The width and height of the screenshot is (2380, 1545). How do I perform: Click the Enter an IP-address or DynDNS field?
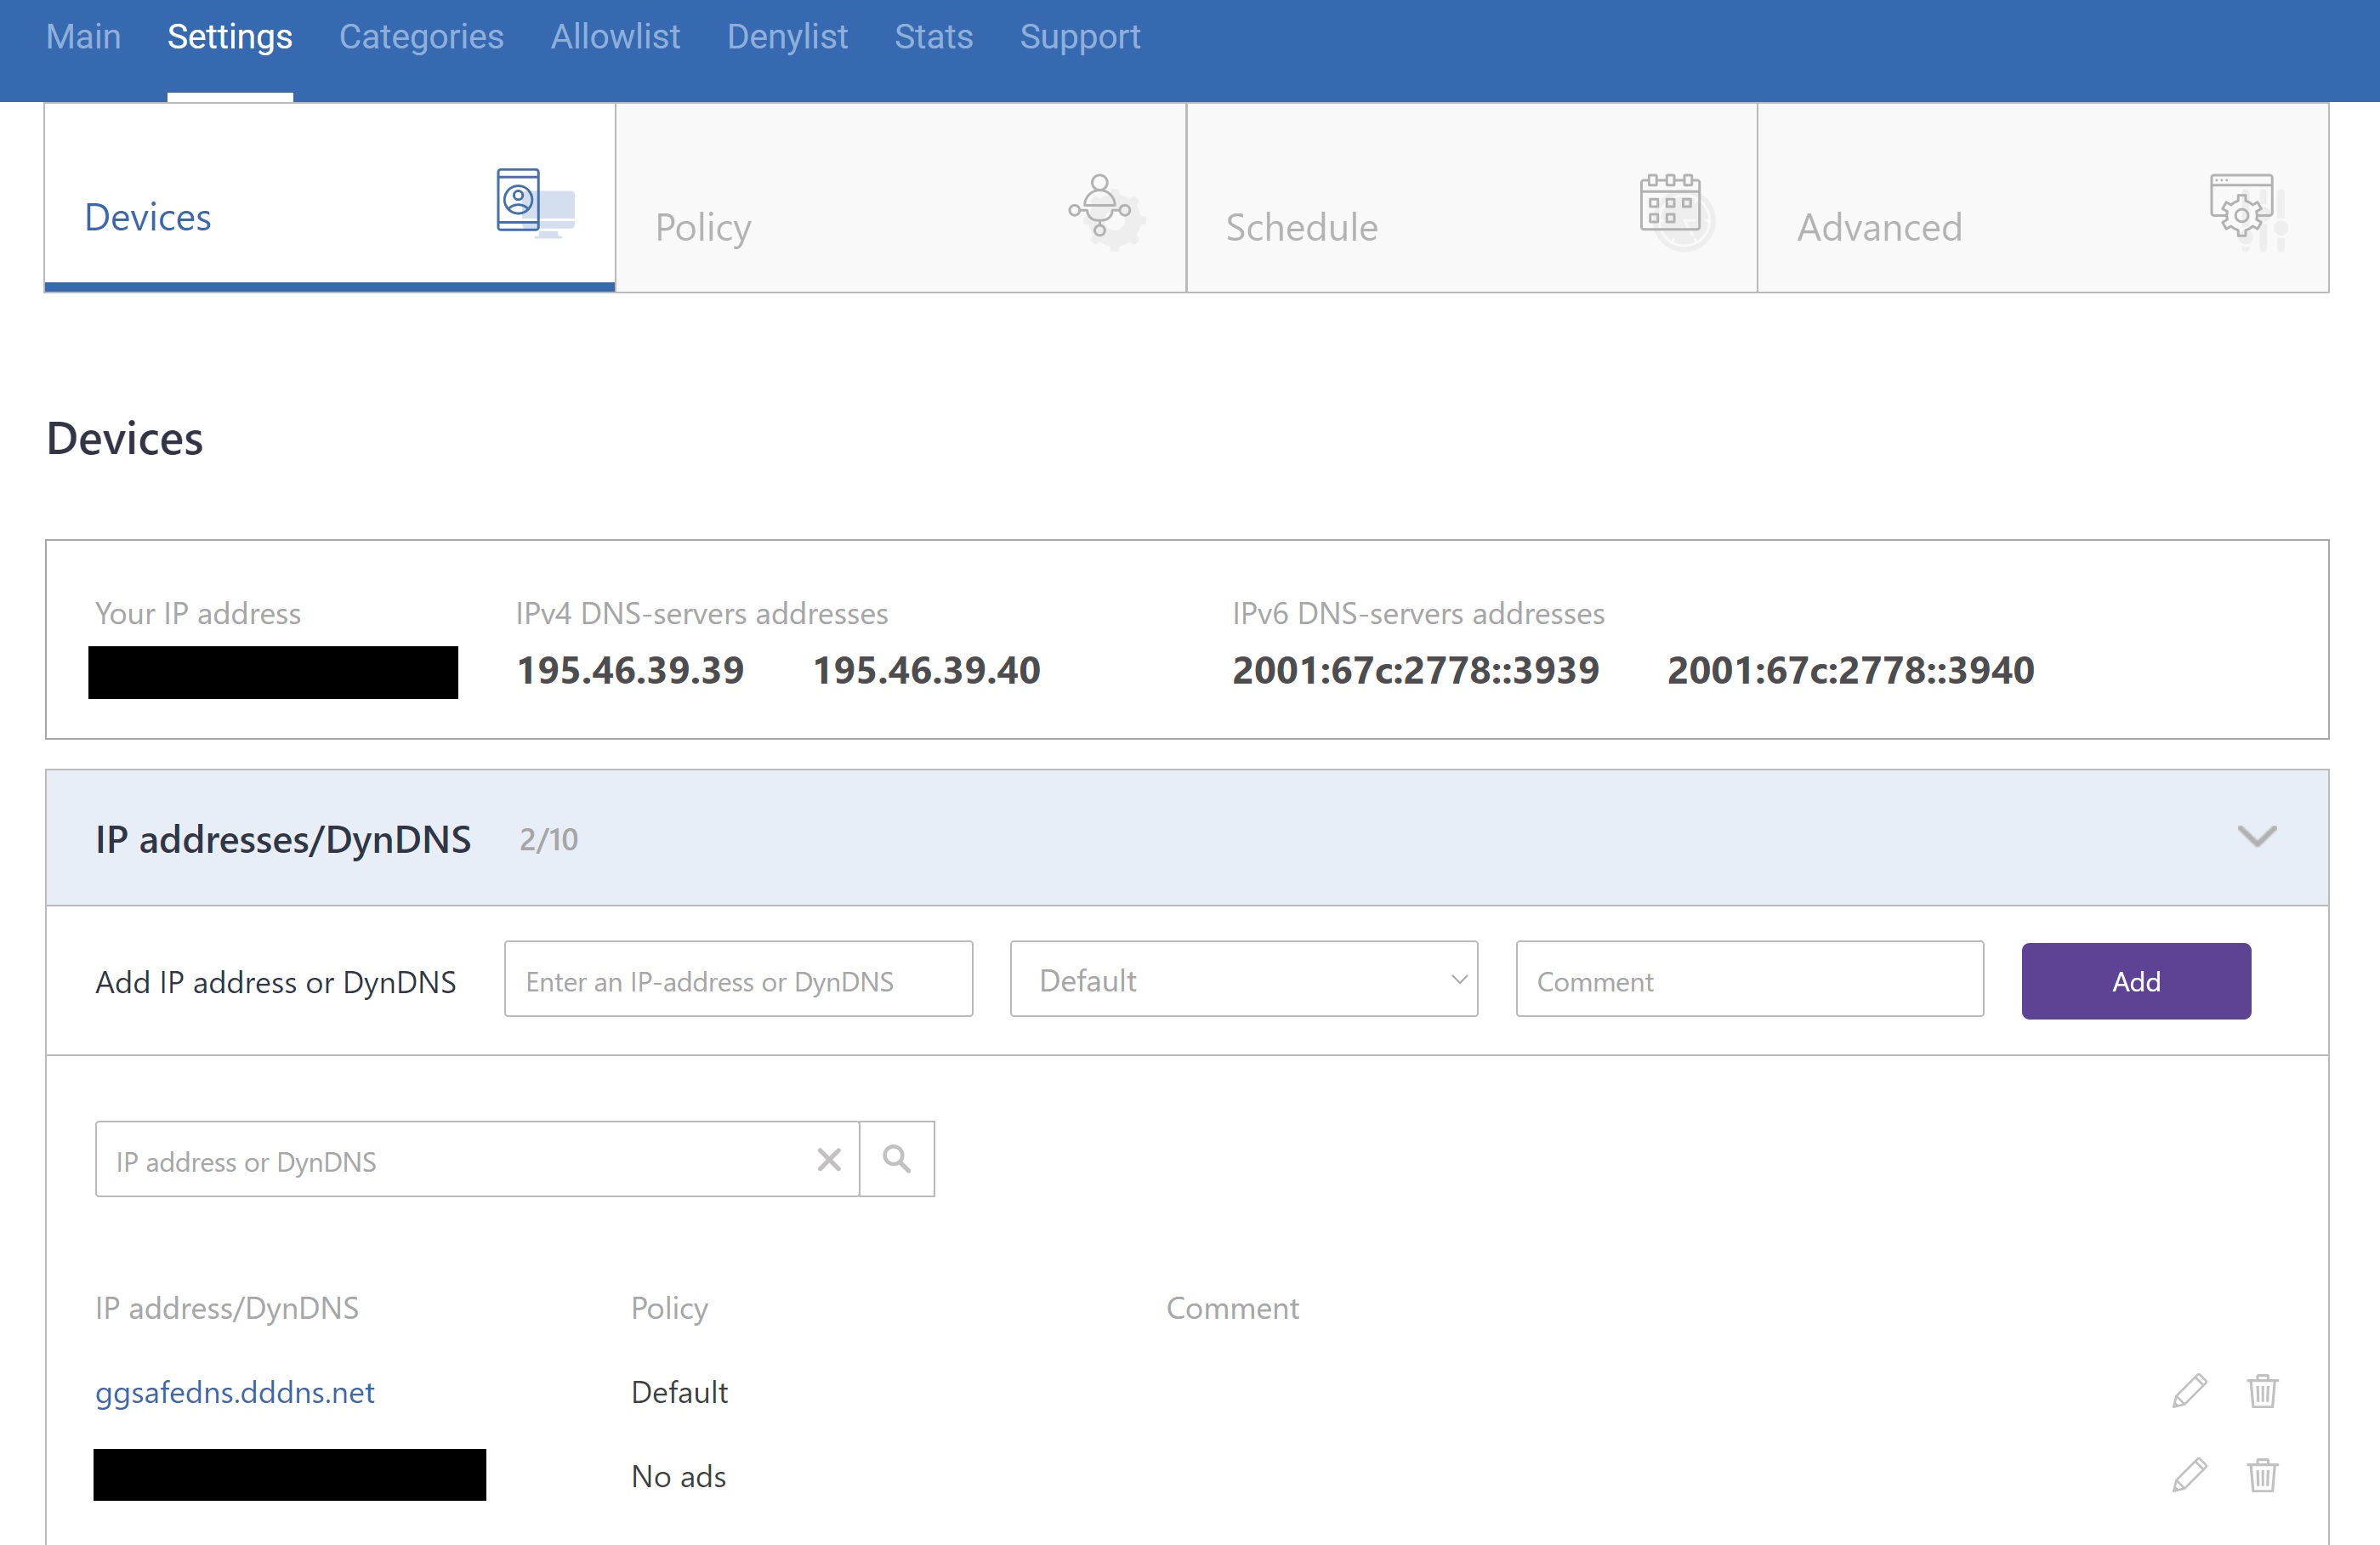click(x=738, y=980)
